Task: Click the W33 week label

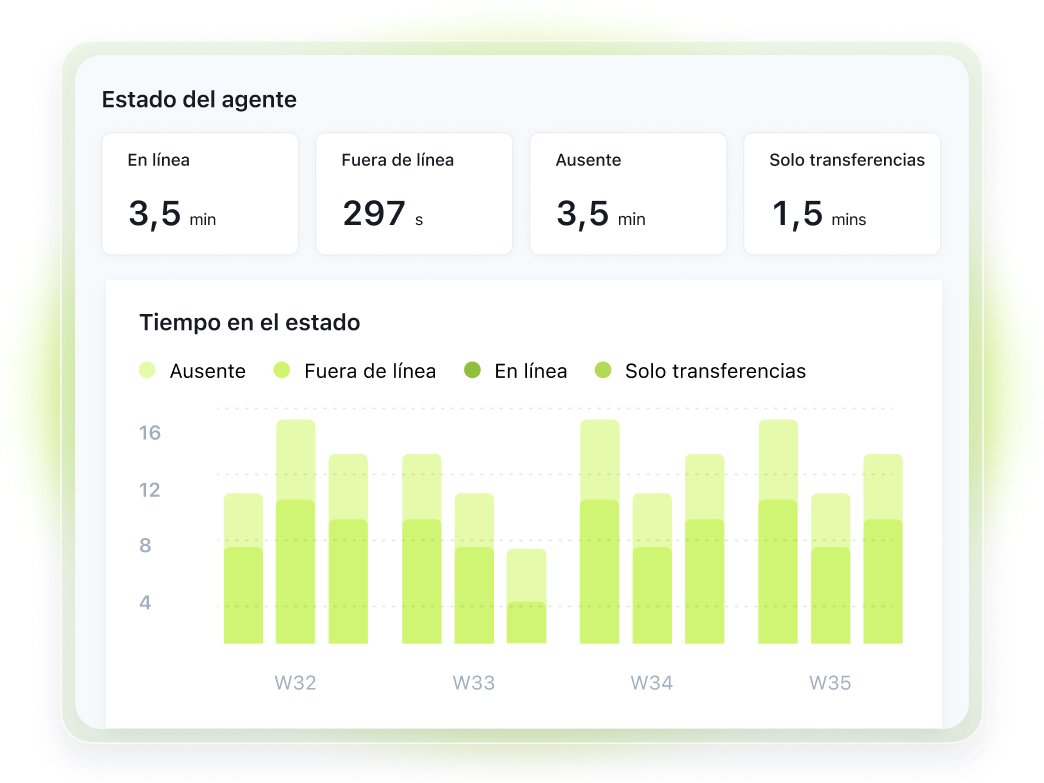Action: pyautogui.click(x=473, y=683)
